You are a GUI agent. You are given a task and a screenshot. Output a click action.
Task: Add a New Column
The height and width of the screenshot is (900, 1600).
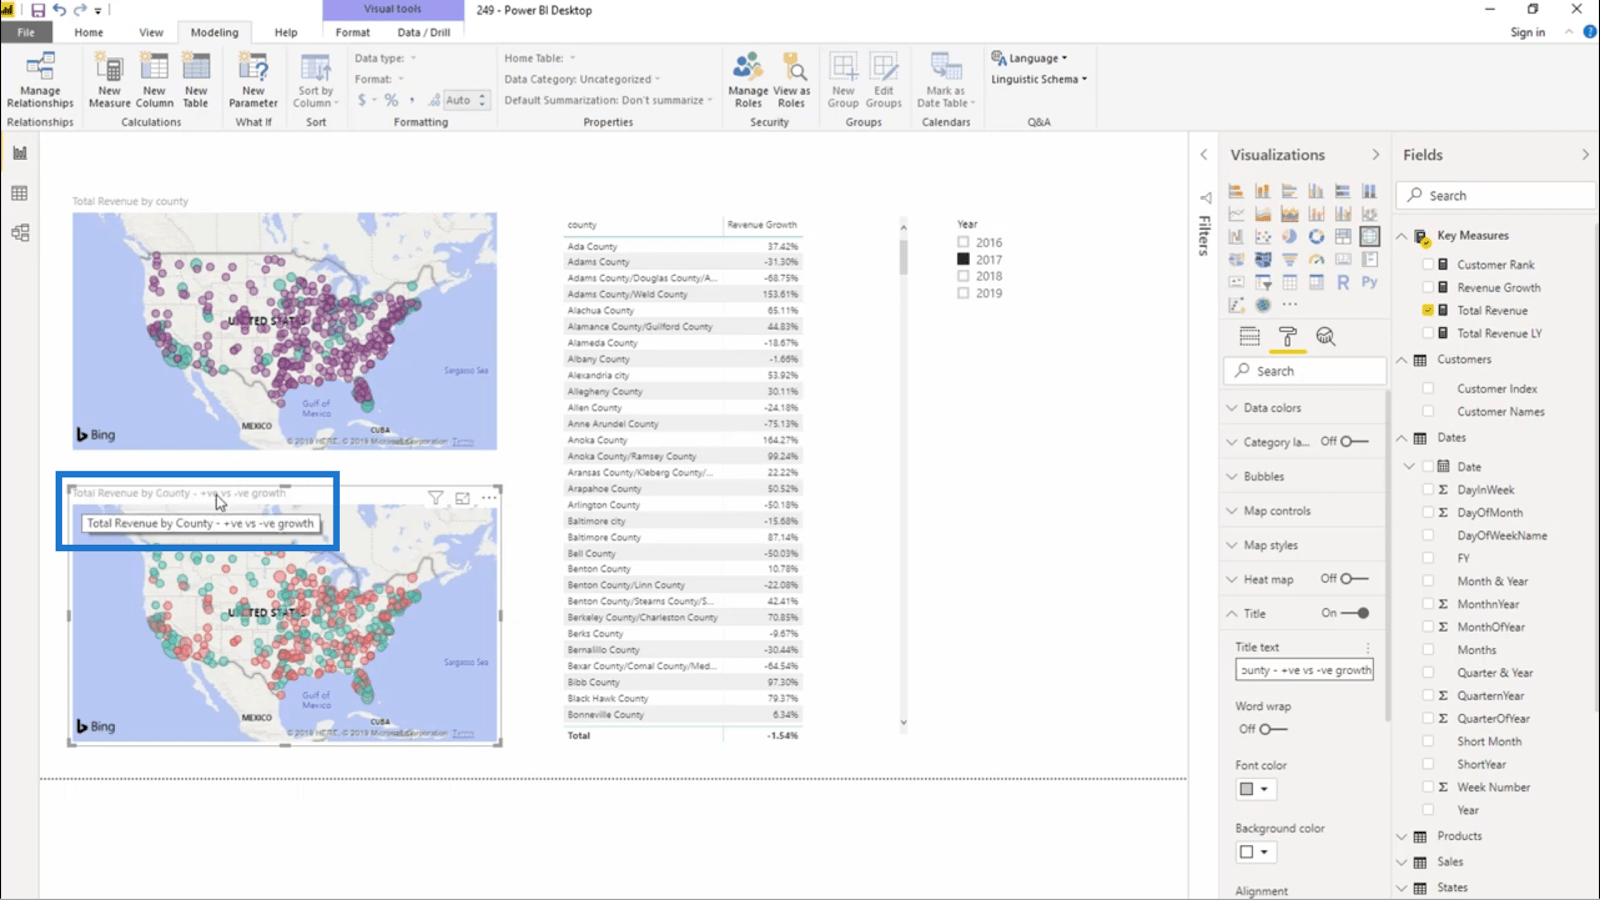tap(154, 80)
